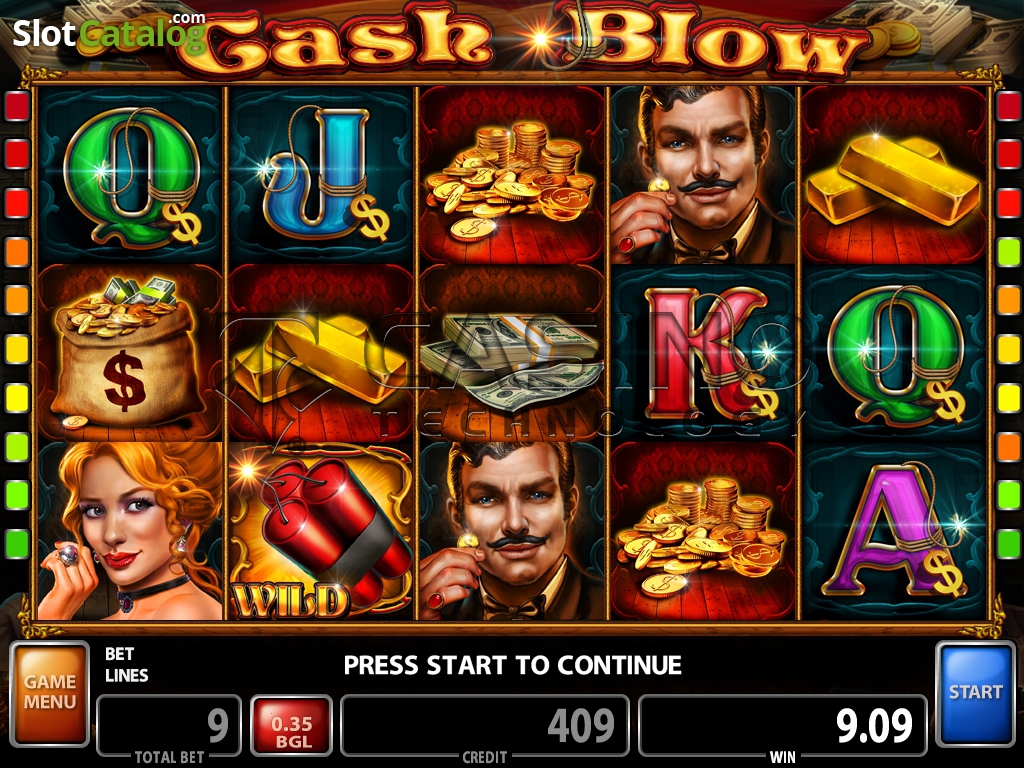1024x768 pixels.
Task: Click the green Q symbol in the first reel
Action: (130, 175)
